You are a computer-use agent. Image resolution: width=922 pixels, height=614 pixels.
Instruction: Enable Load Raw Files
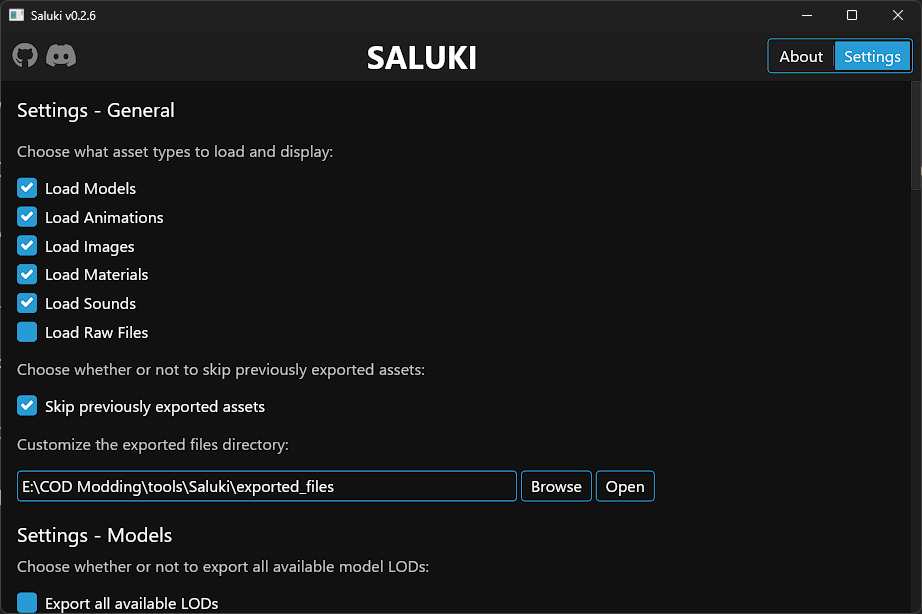coord(27,332)
